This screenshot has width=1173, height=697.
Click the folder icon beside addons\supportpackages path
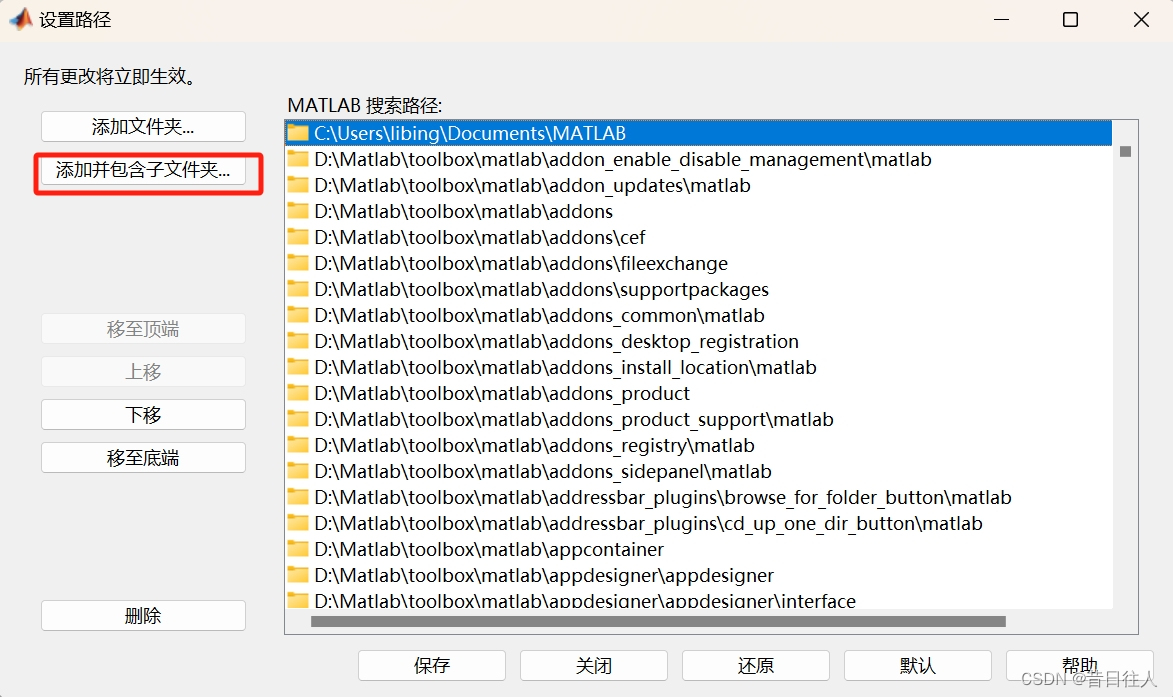pyautogui.click(x=299, y=289)
